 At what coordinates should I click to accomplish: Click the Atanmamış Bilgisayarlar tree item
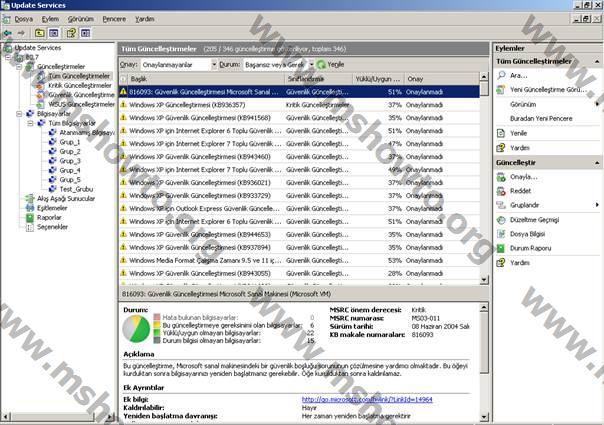point(87,133)
